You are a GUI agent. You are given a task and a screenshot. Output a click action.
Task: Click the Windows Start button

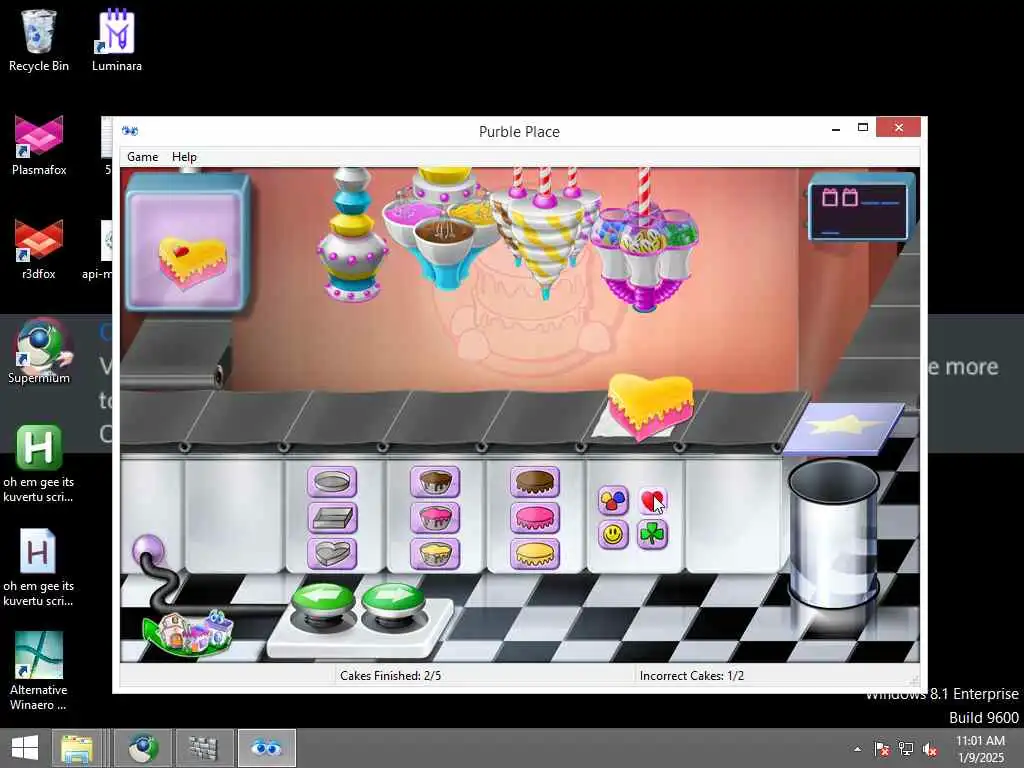tap(24, 748)
